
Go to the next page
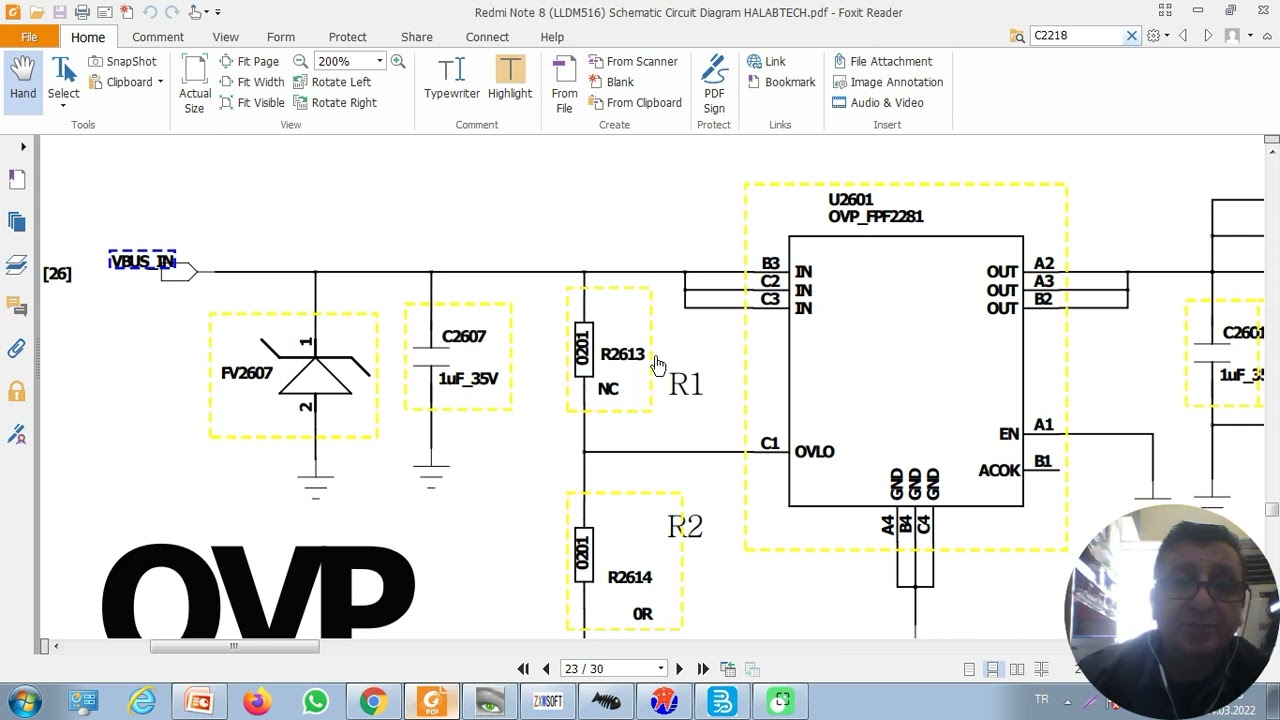pos(679,669)
